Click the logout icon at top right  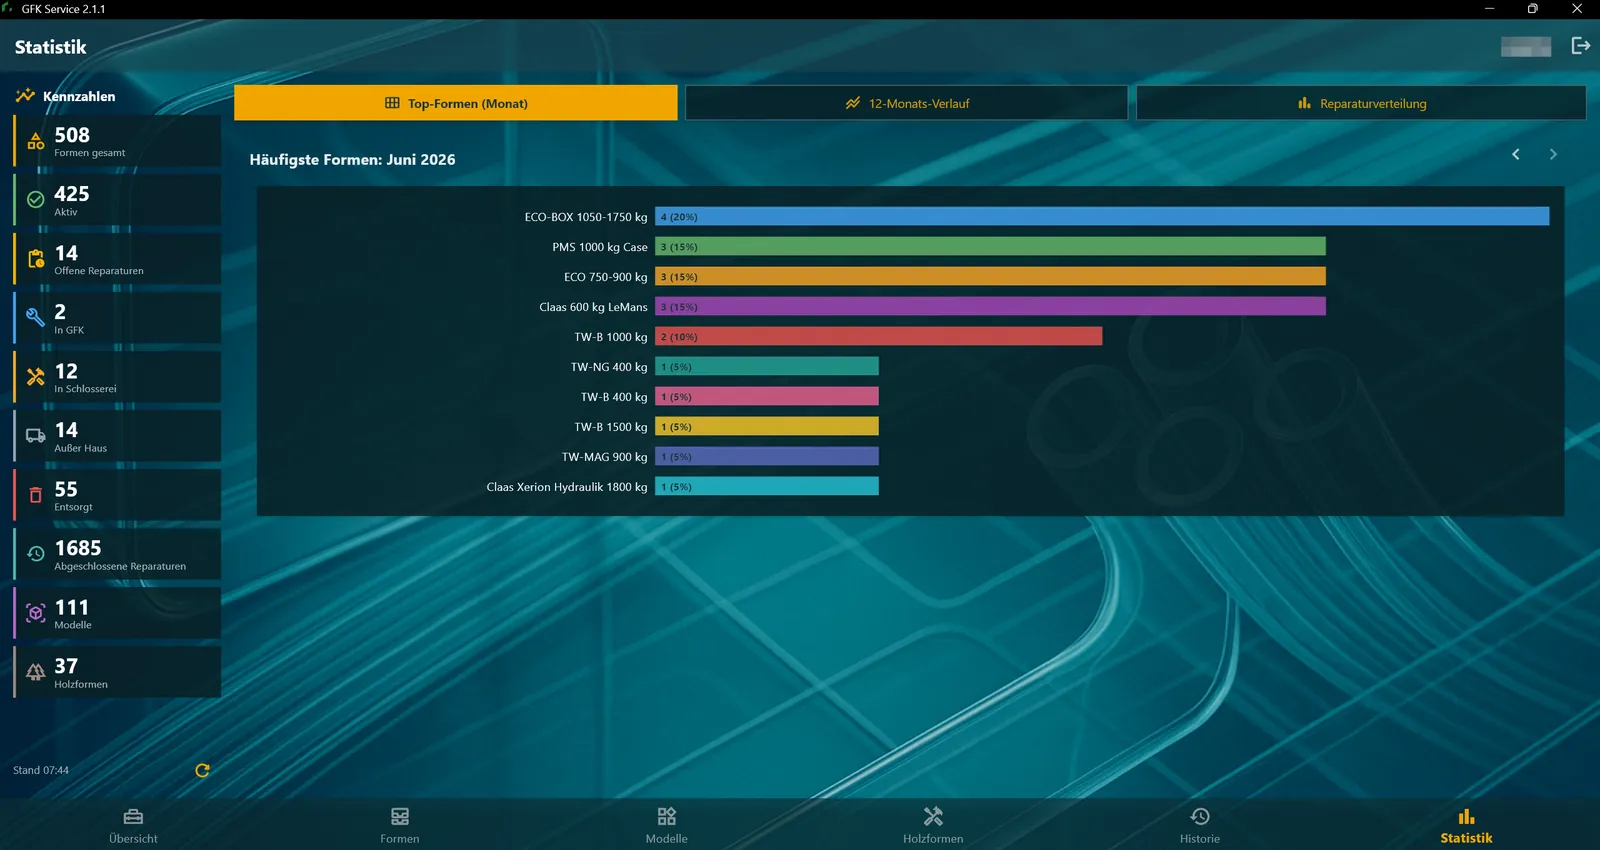tap(1581, 46)
